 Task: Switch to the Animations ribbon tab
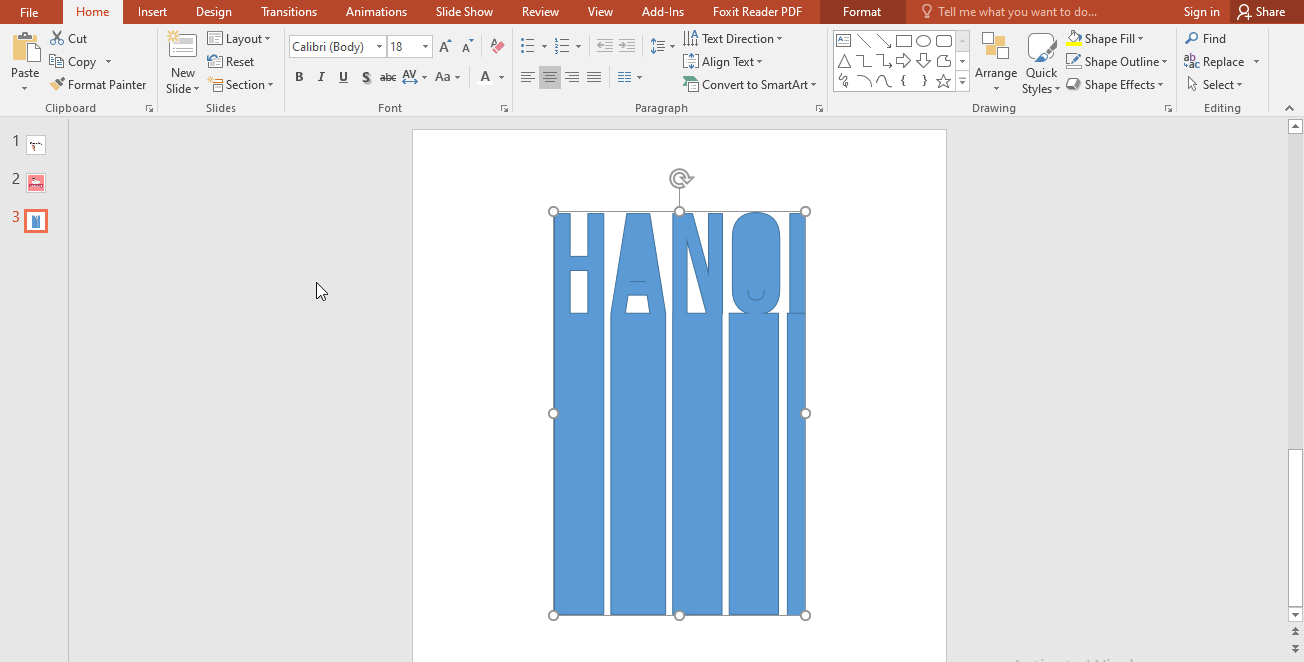coord(376,12)
